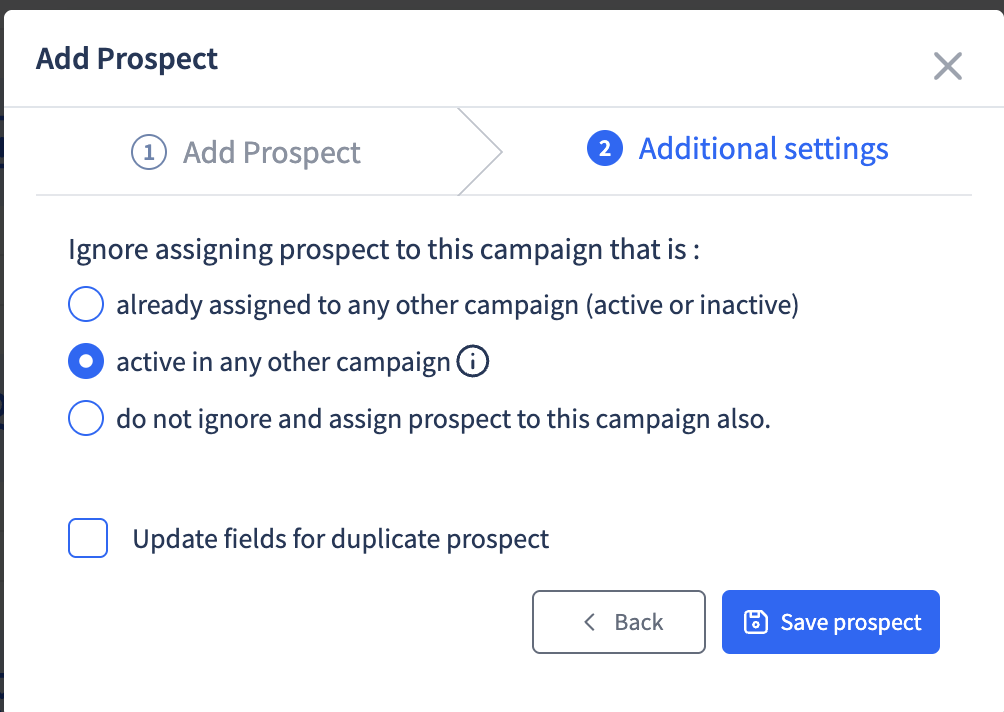This screenshot has width=1004, height=712.
Task: Click the step arrow separator between tabs
Action: click(480, 152)
